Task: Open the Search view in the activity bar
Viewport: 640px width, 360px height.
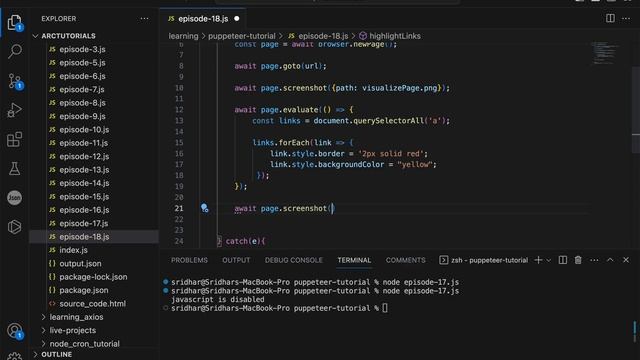Action: (15, 51)
